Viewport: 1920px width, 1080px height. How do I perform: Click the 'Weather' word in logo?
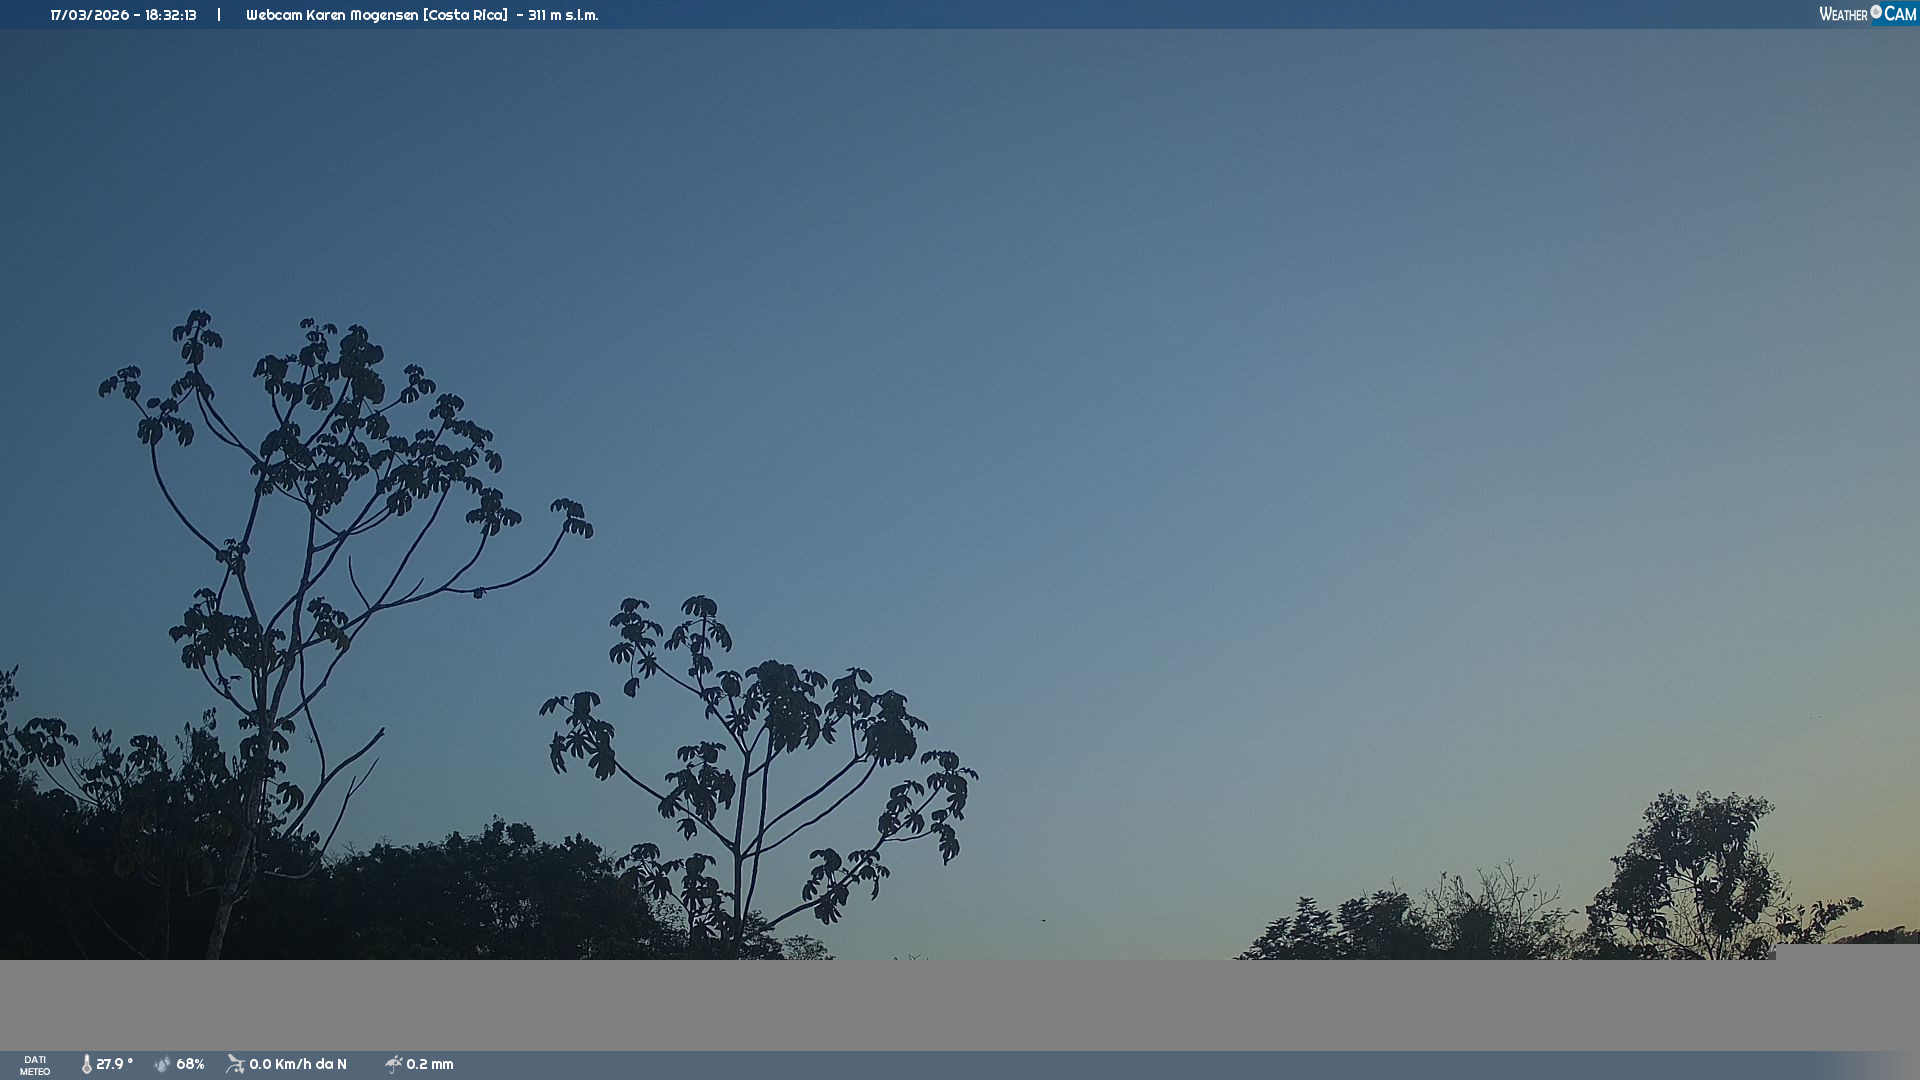(1843, 14)
